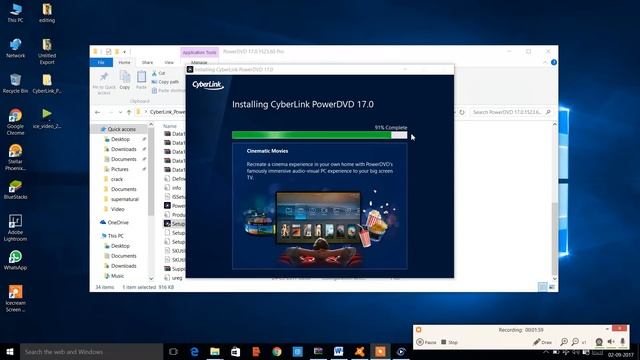Stop the screen recording

pyautogui.click(x=449, y=342)
